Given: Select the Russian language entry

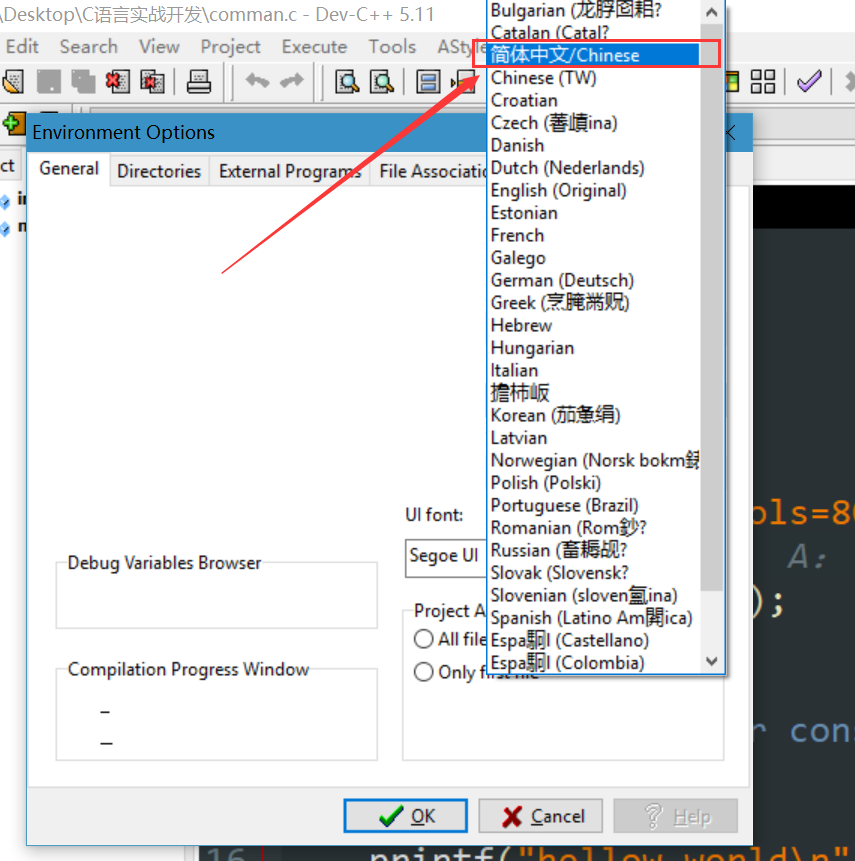Looking at the screenshot, I should (x=594, y=550).
